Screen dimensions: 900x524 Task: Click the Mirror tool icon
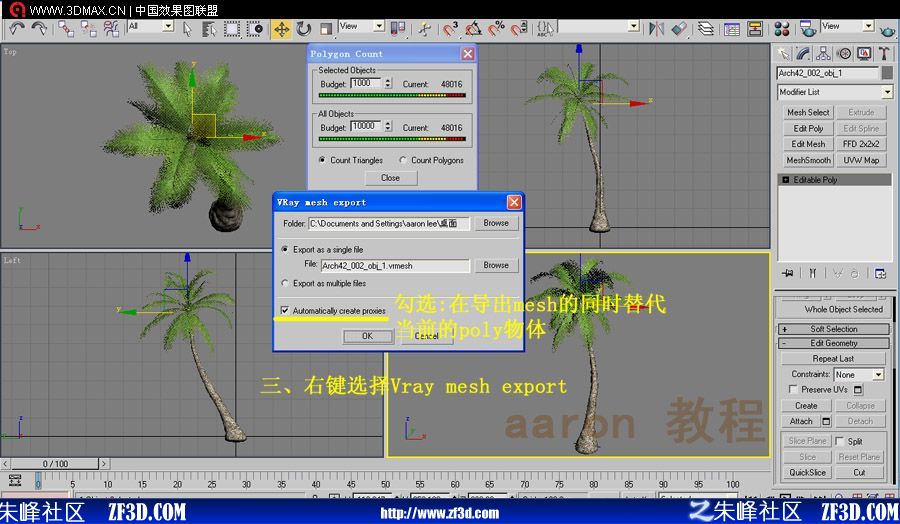click(657, 29)
